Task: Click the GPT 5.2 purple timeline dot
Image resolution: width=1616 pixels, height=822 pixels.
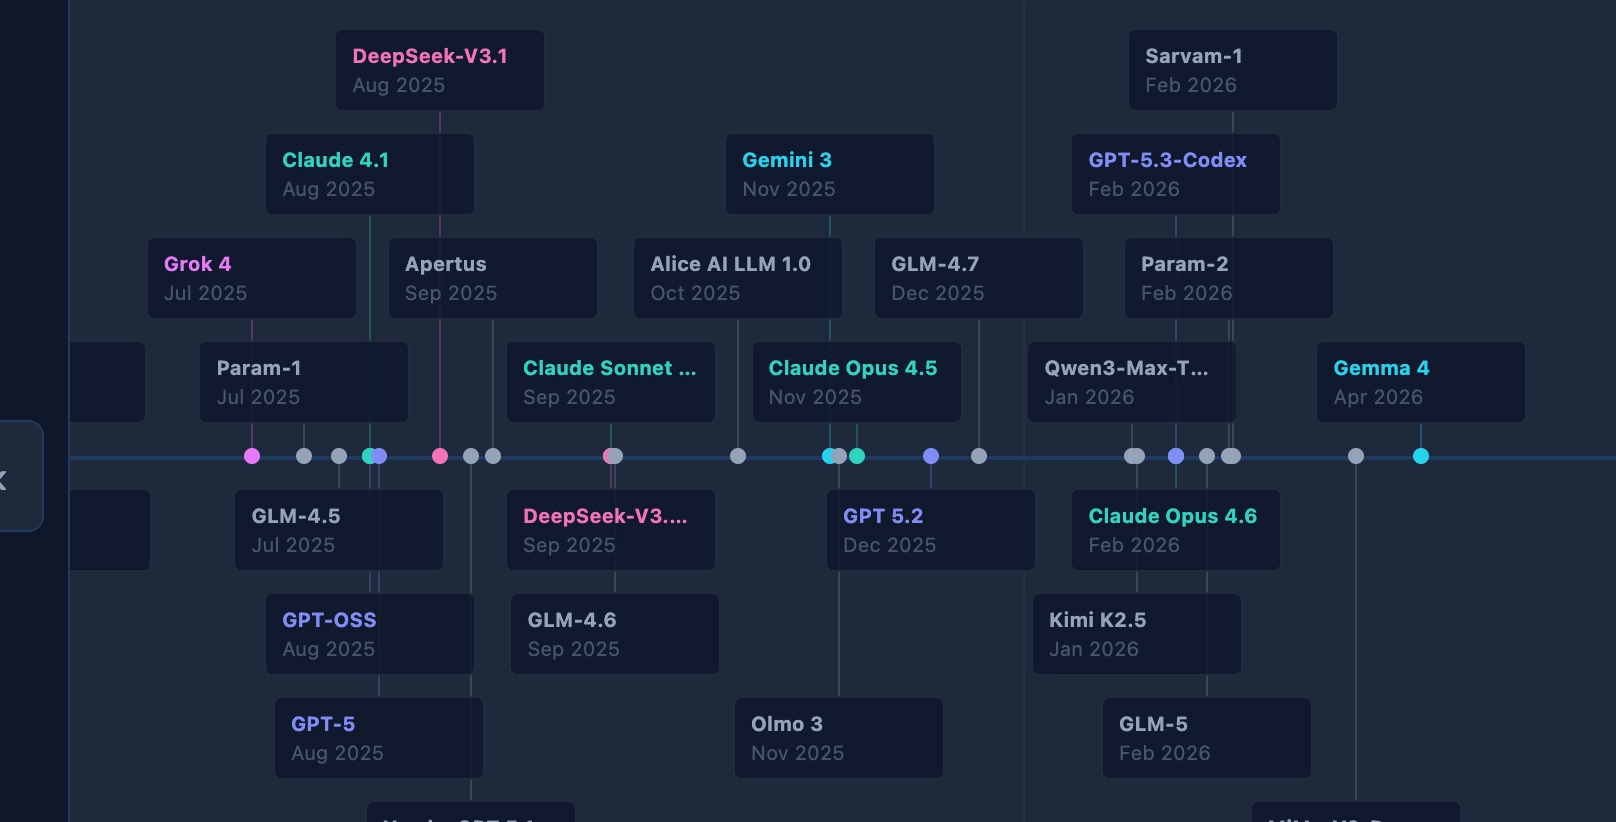Action: point(931,456)
